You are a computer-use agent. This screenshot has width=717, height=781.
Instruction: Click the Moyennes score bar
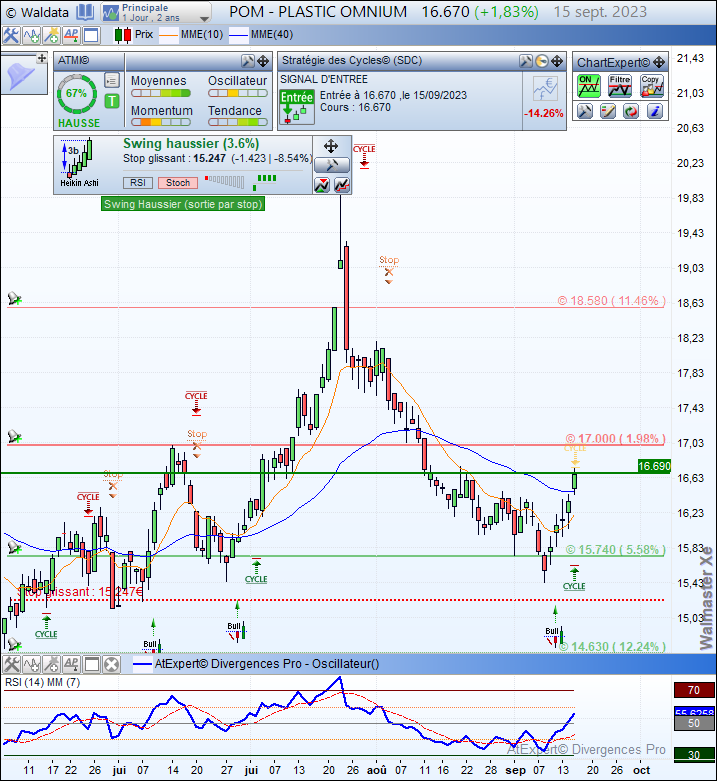[x=161, y=93]
